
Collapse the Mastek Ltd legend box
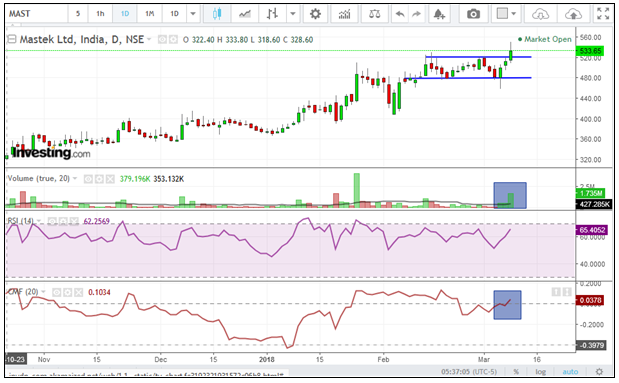(12, 39)
